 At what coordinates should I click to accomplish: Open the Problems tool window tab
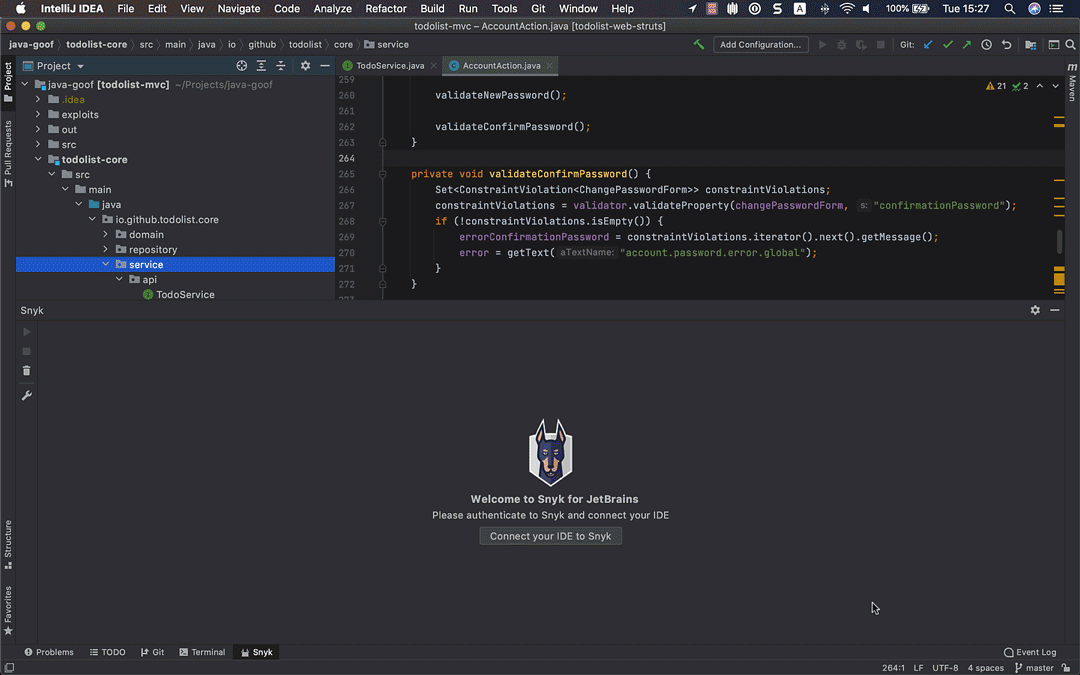[49, 652]
